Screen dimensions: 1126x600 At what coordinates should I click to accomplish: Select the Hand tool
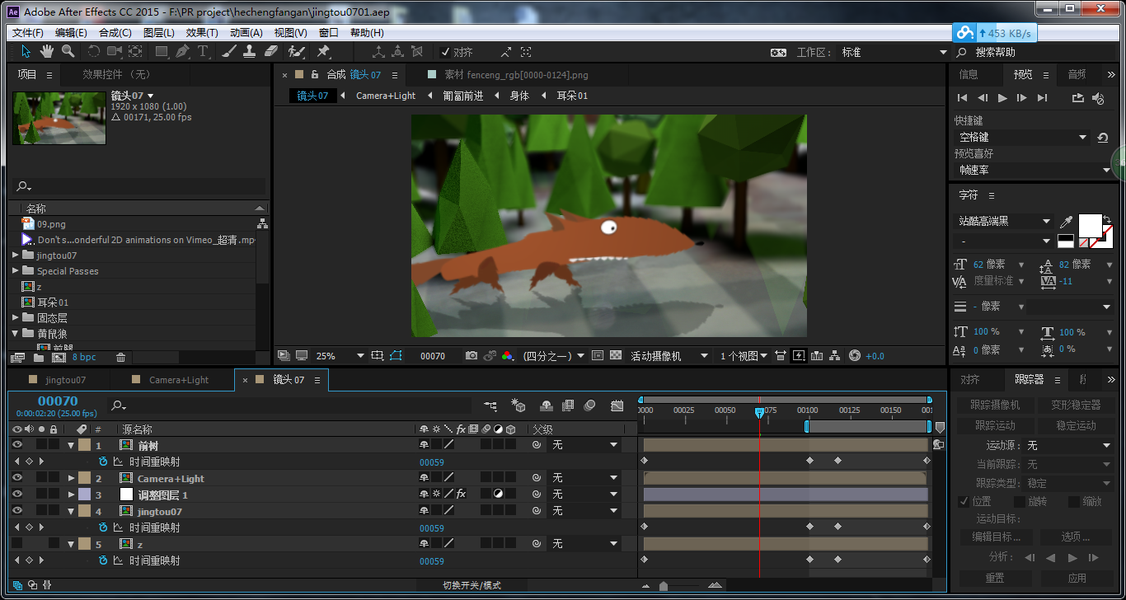pos(47,51)
